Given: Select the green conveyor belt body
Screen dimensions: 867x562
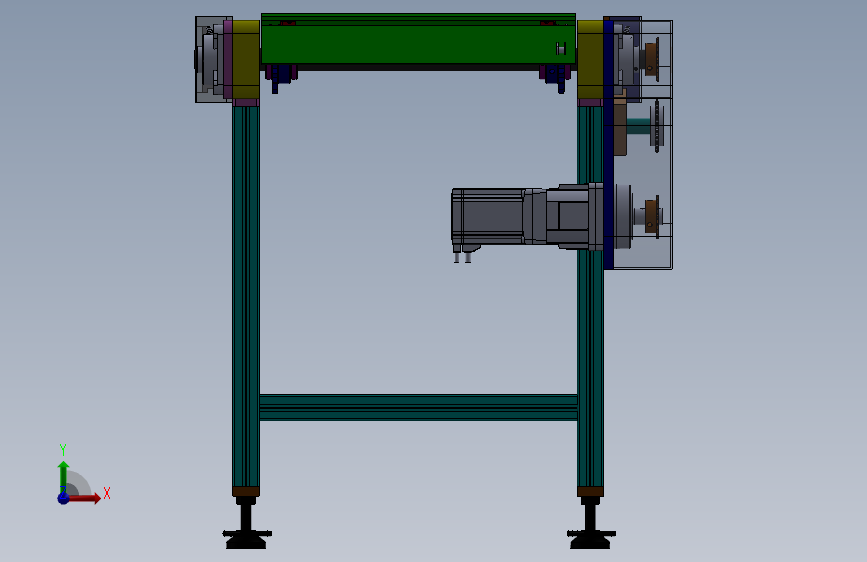Looking at the screenshot, I should [x=418, y=42].
